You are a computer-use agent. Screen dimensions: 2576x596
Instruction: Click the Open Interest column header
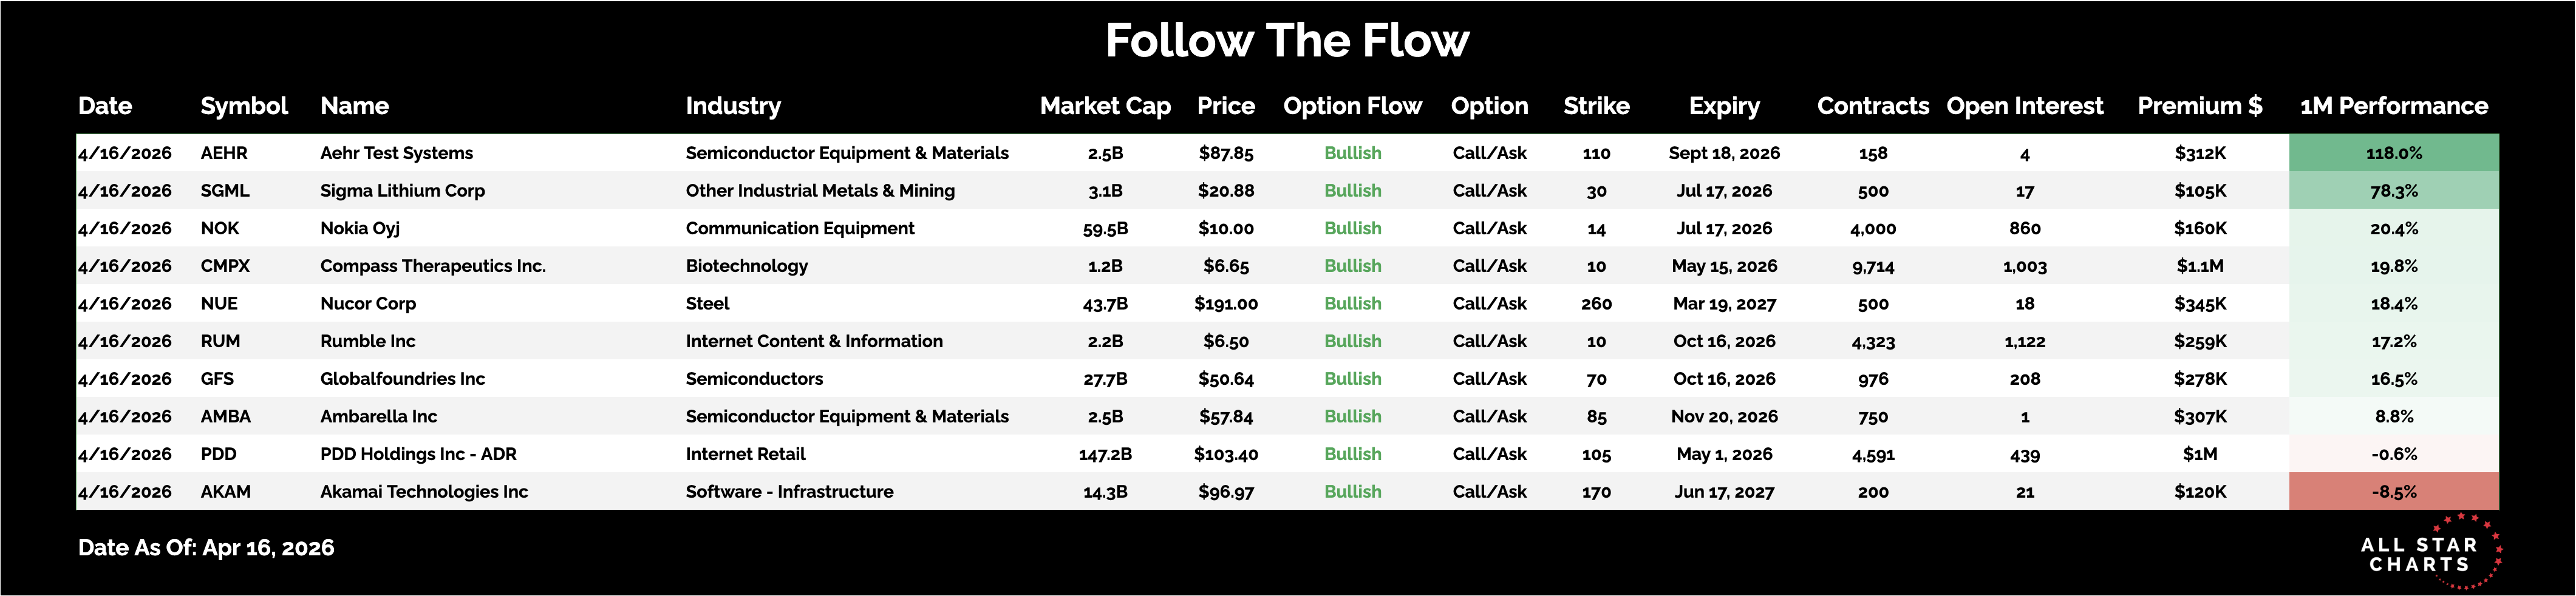click(2024, 106)
